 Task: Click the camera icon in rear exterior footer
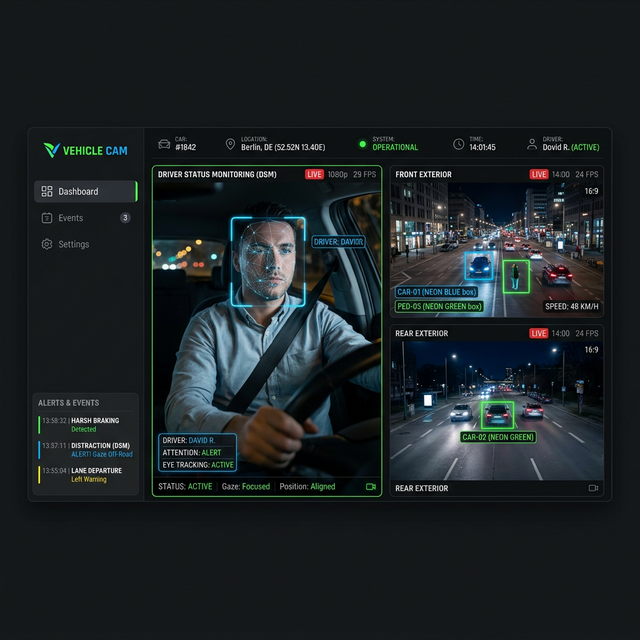point(593,488)
